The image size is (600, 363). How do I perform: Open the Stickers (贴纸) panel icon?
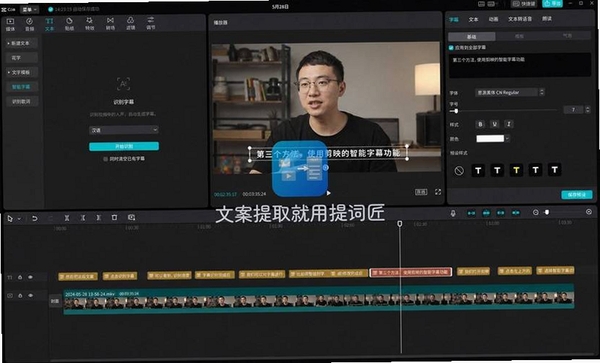[69, 24]
